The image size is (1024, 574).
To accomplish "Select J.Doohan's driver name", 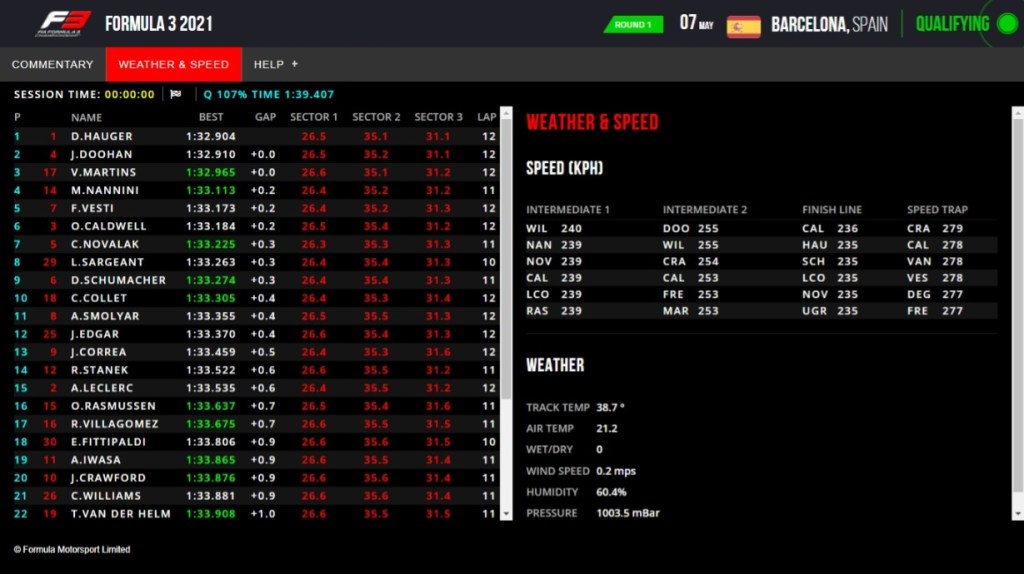I will point(101,154).
